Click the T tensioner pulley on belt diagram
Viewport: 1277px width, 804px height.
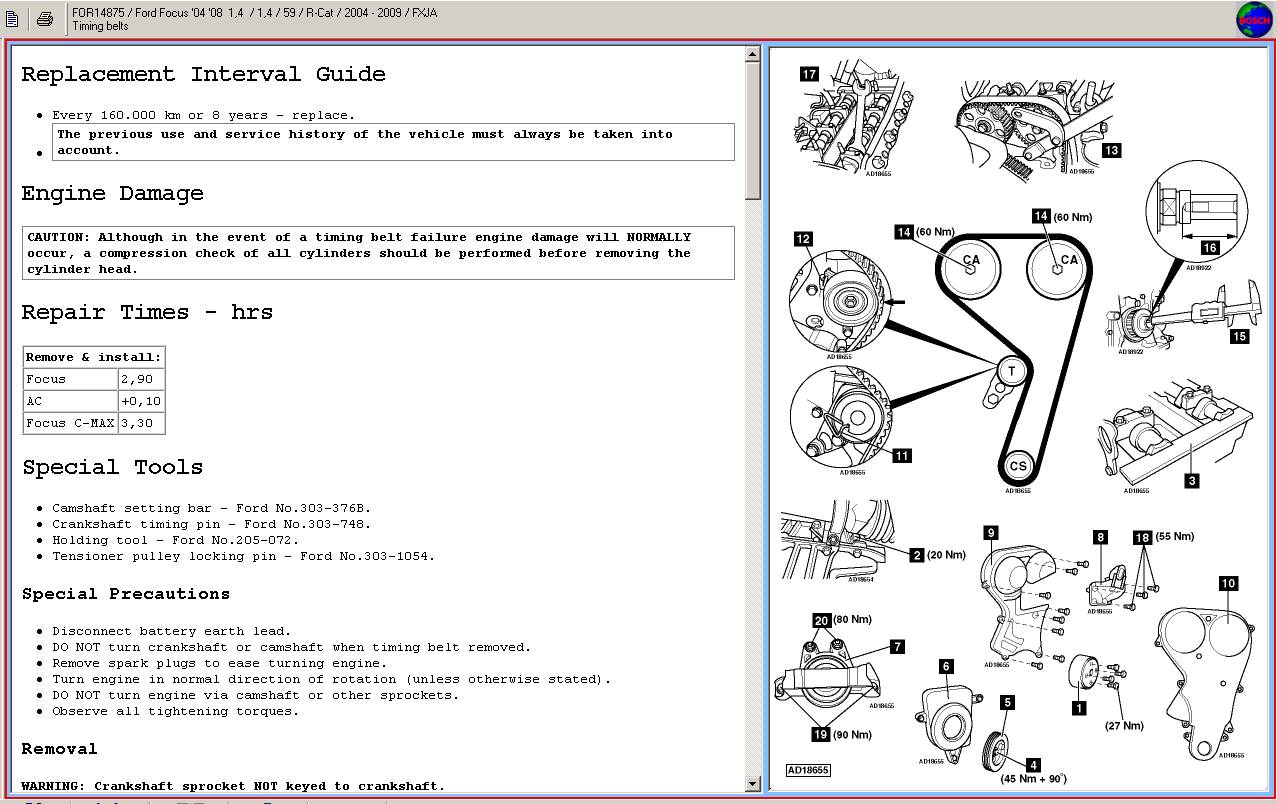tap(1011, 372)
